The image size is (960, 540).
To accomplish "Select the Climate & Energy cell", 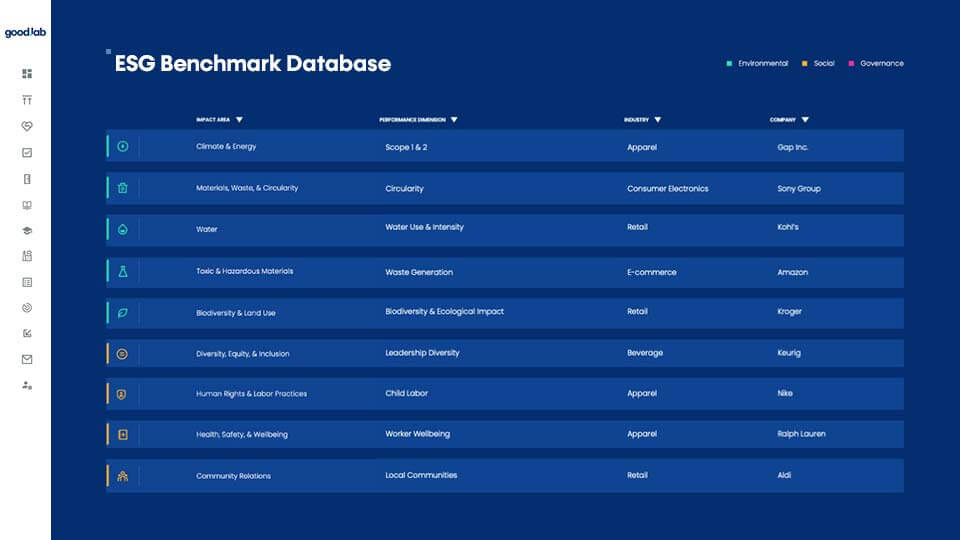I will coord(226,146).
